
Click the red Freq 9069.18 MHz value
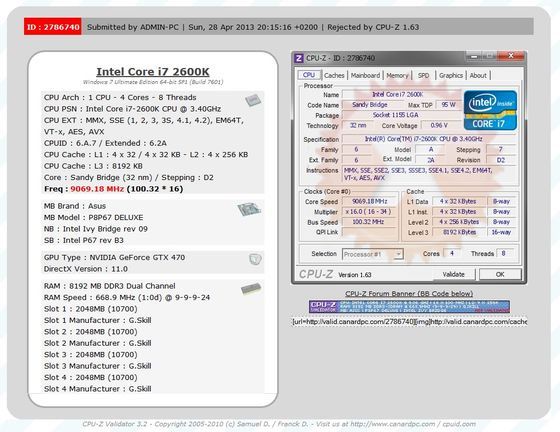point(97,189)
